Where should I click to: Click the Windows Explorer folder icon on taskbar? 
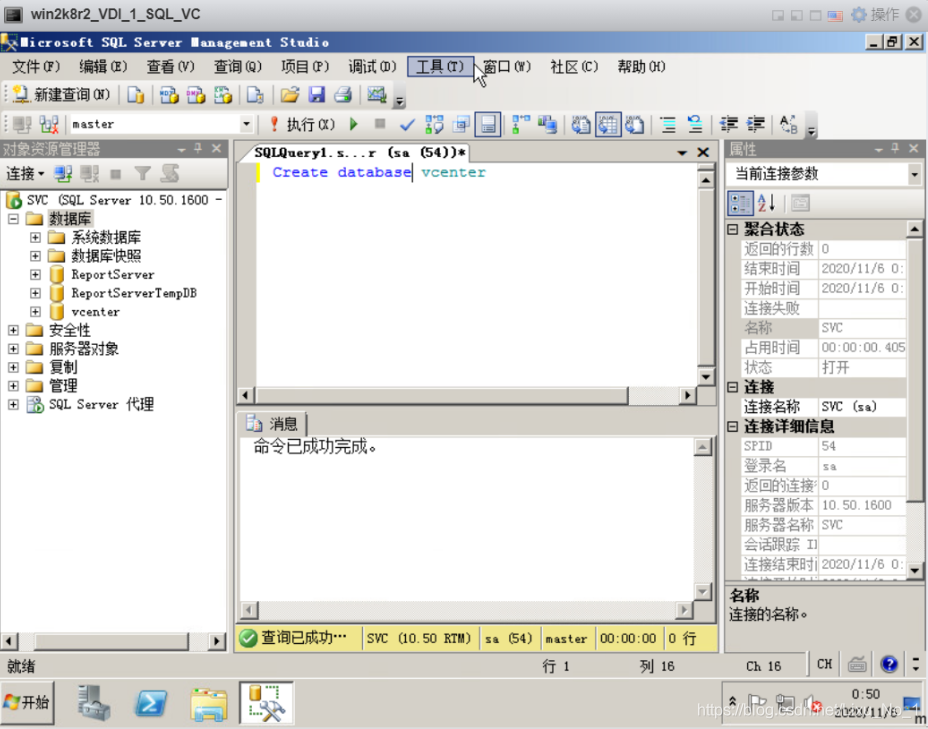(208, 704)
